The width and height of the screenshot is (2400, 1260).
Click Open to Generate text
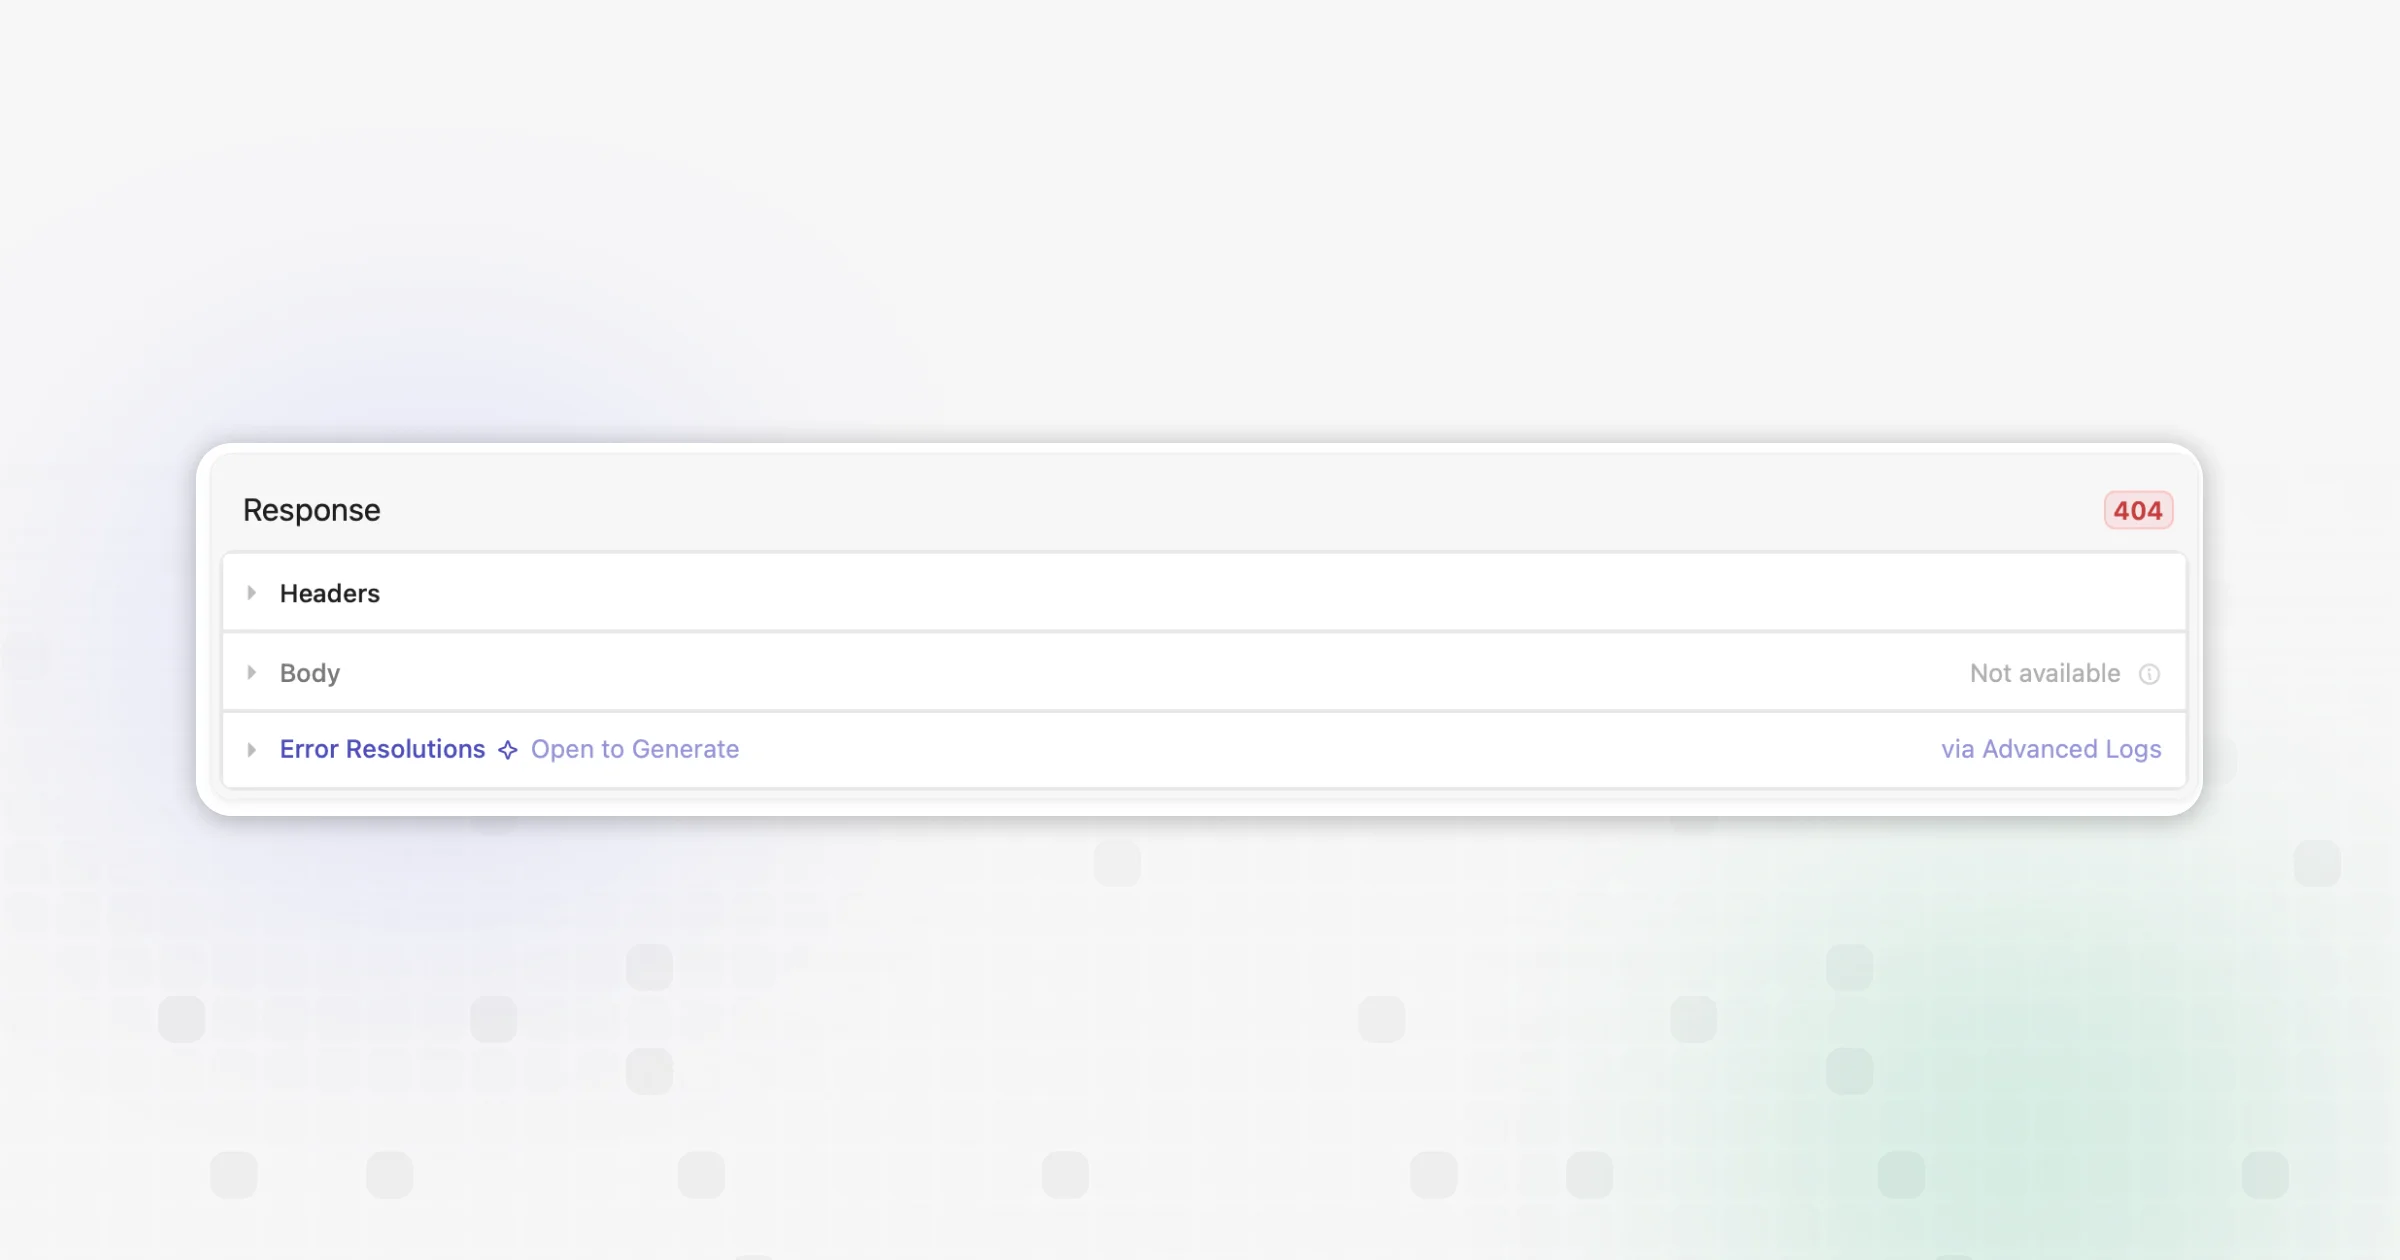[x=635, y=749]
